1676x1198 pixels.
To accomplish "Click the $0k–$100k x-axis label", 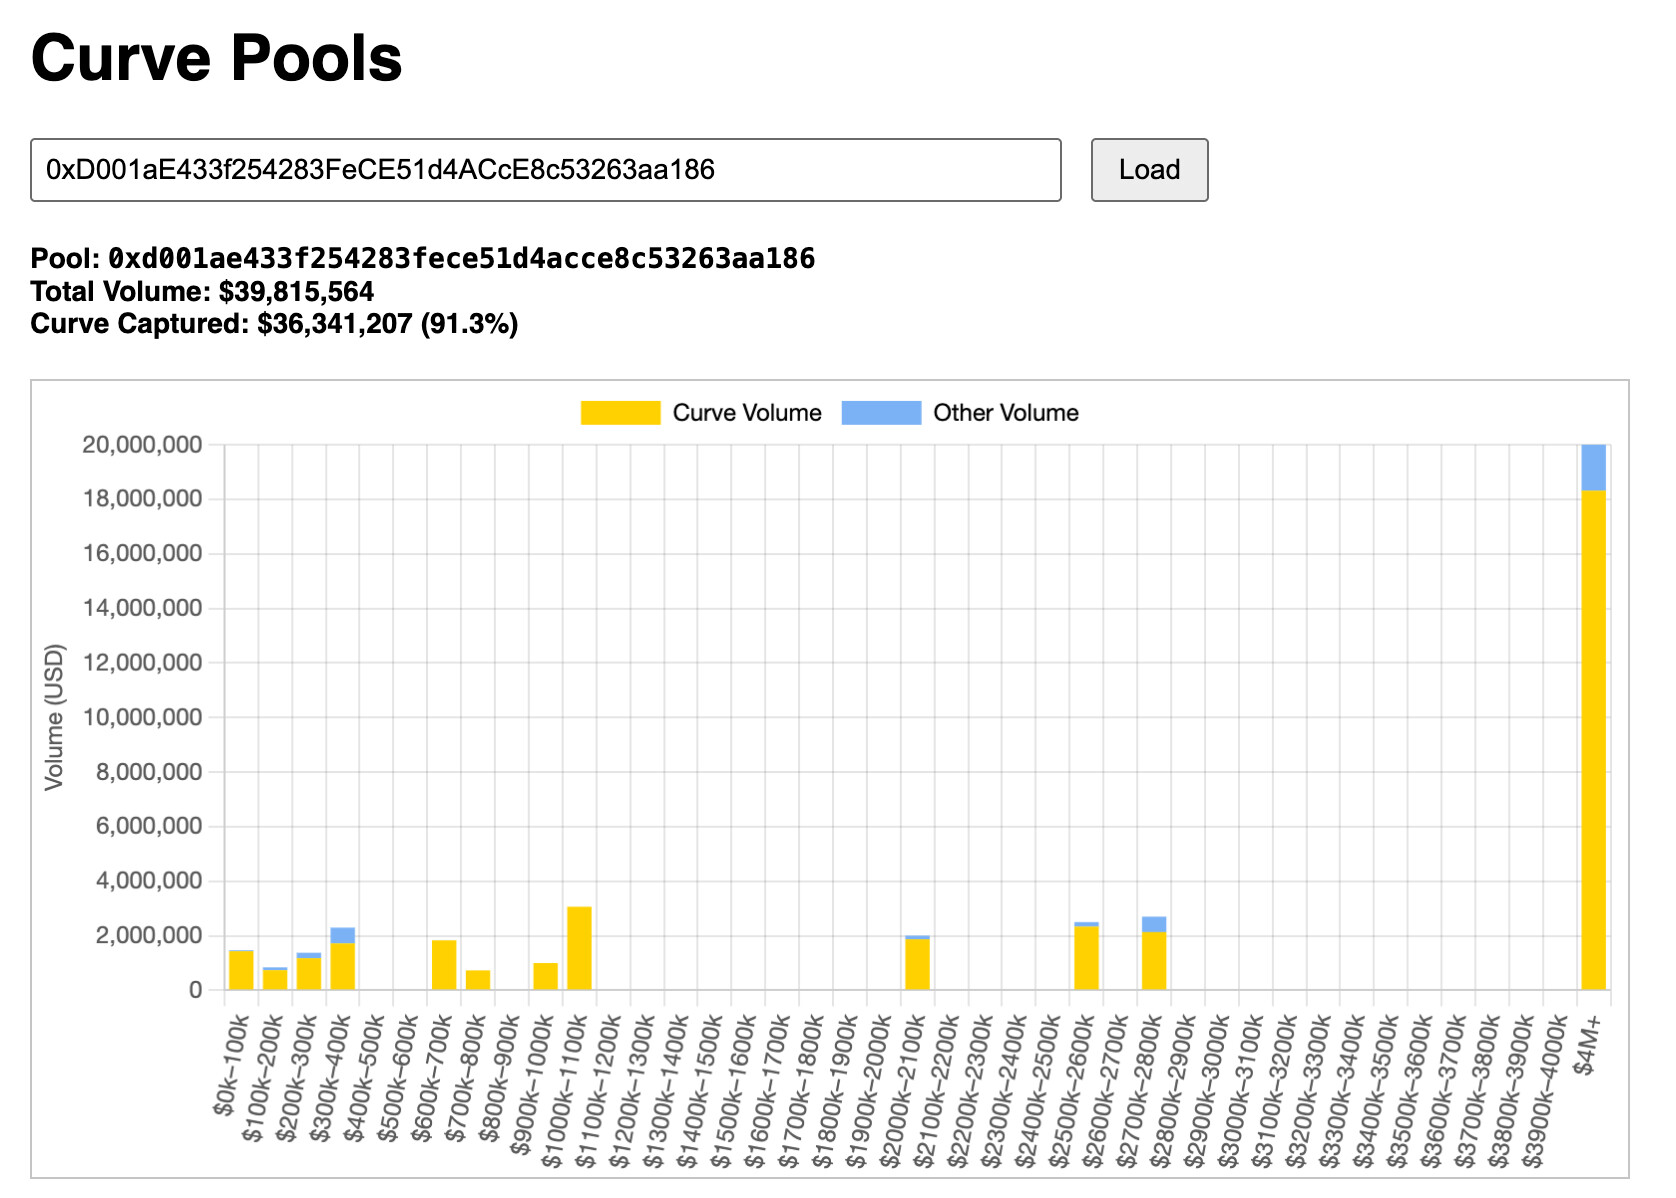I will [x=232, y=1064].
